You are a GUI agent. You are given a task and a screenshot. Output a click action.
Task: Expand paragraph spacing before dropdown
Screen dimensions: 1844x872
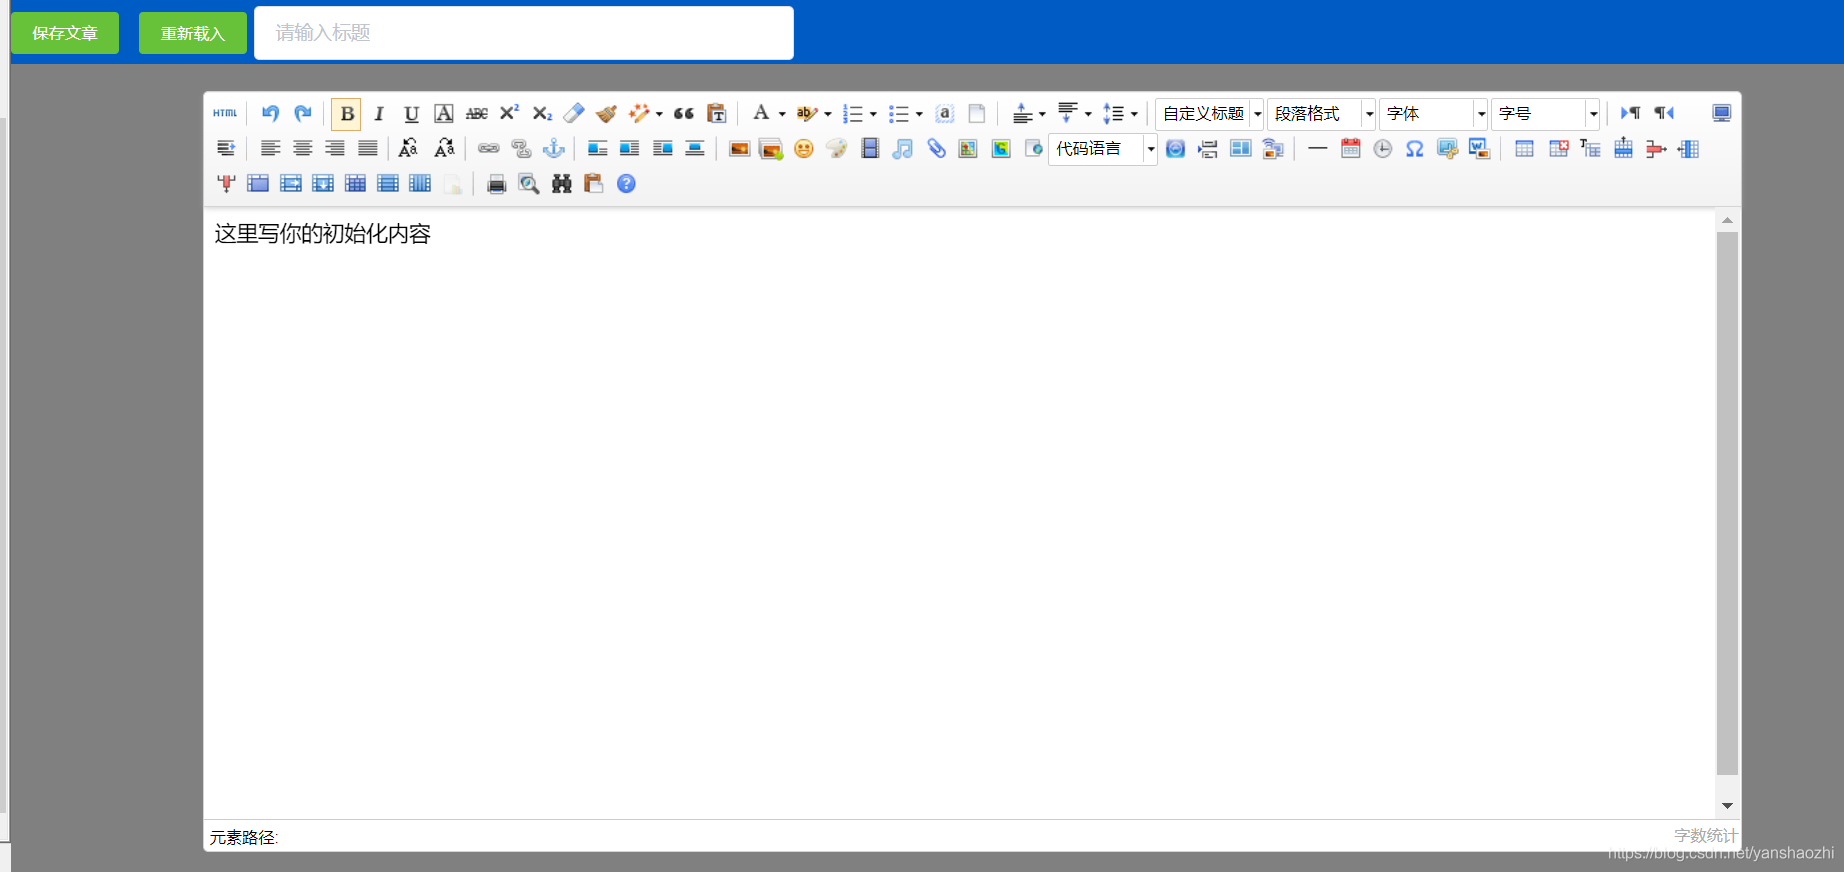pyautogui.click(x=1042, y=114)
